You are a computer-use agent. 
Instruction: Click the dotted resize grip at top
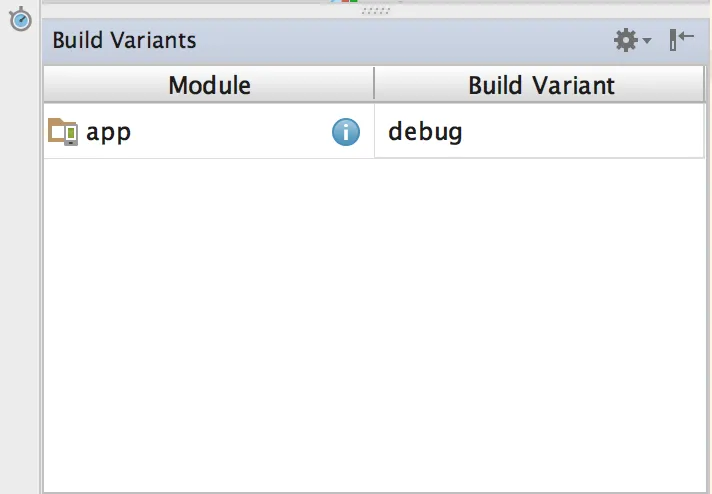click(x=375, y=10)
